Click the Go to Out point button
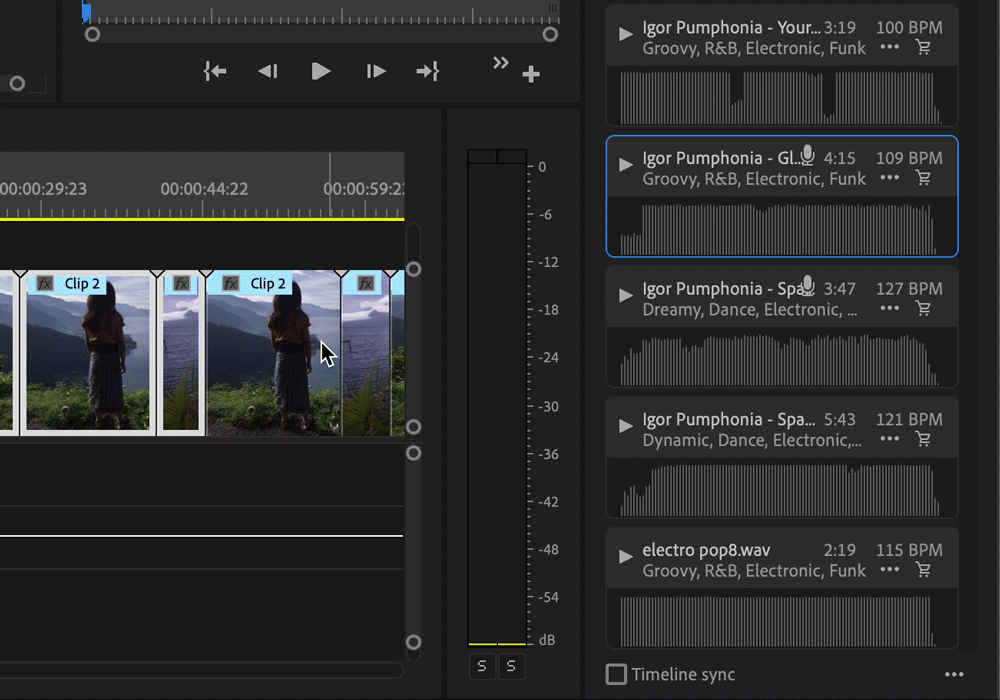This screenshot has width=1000, height=700. click(428, 71)
